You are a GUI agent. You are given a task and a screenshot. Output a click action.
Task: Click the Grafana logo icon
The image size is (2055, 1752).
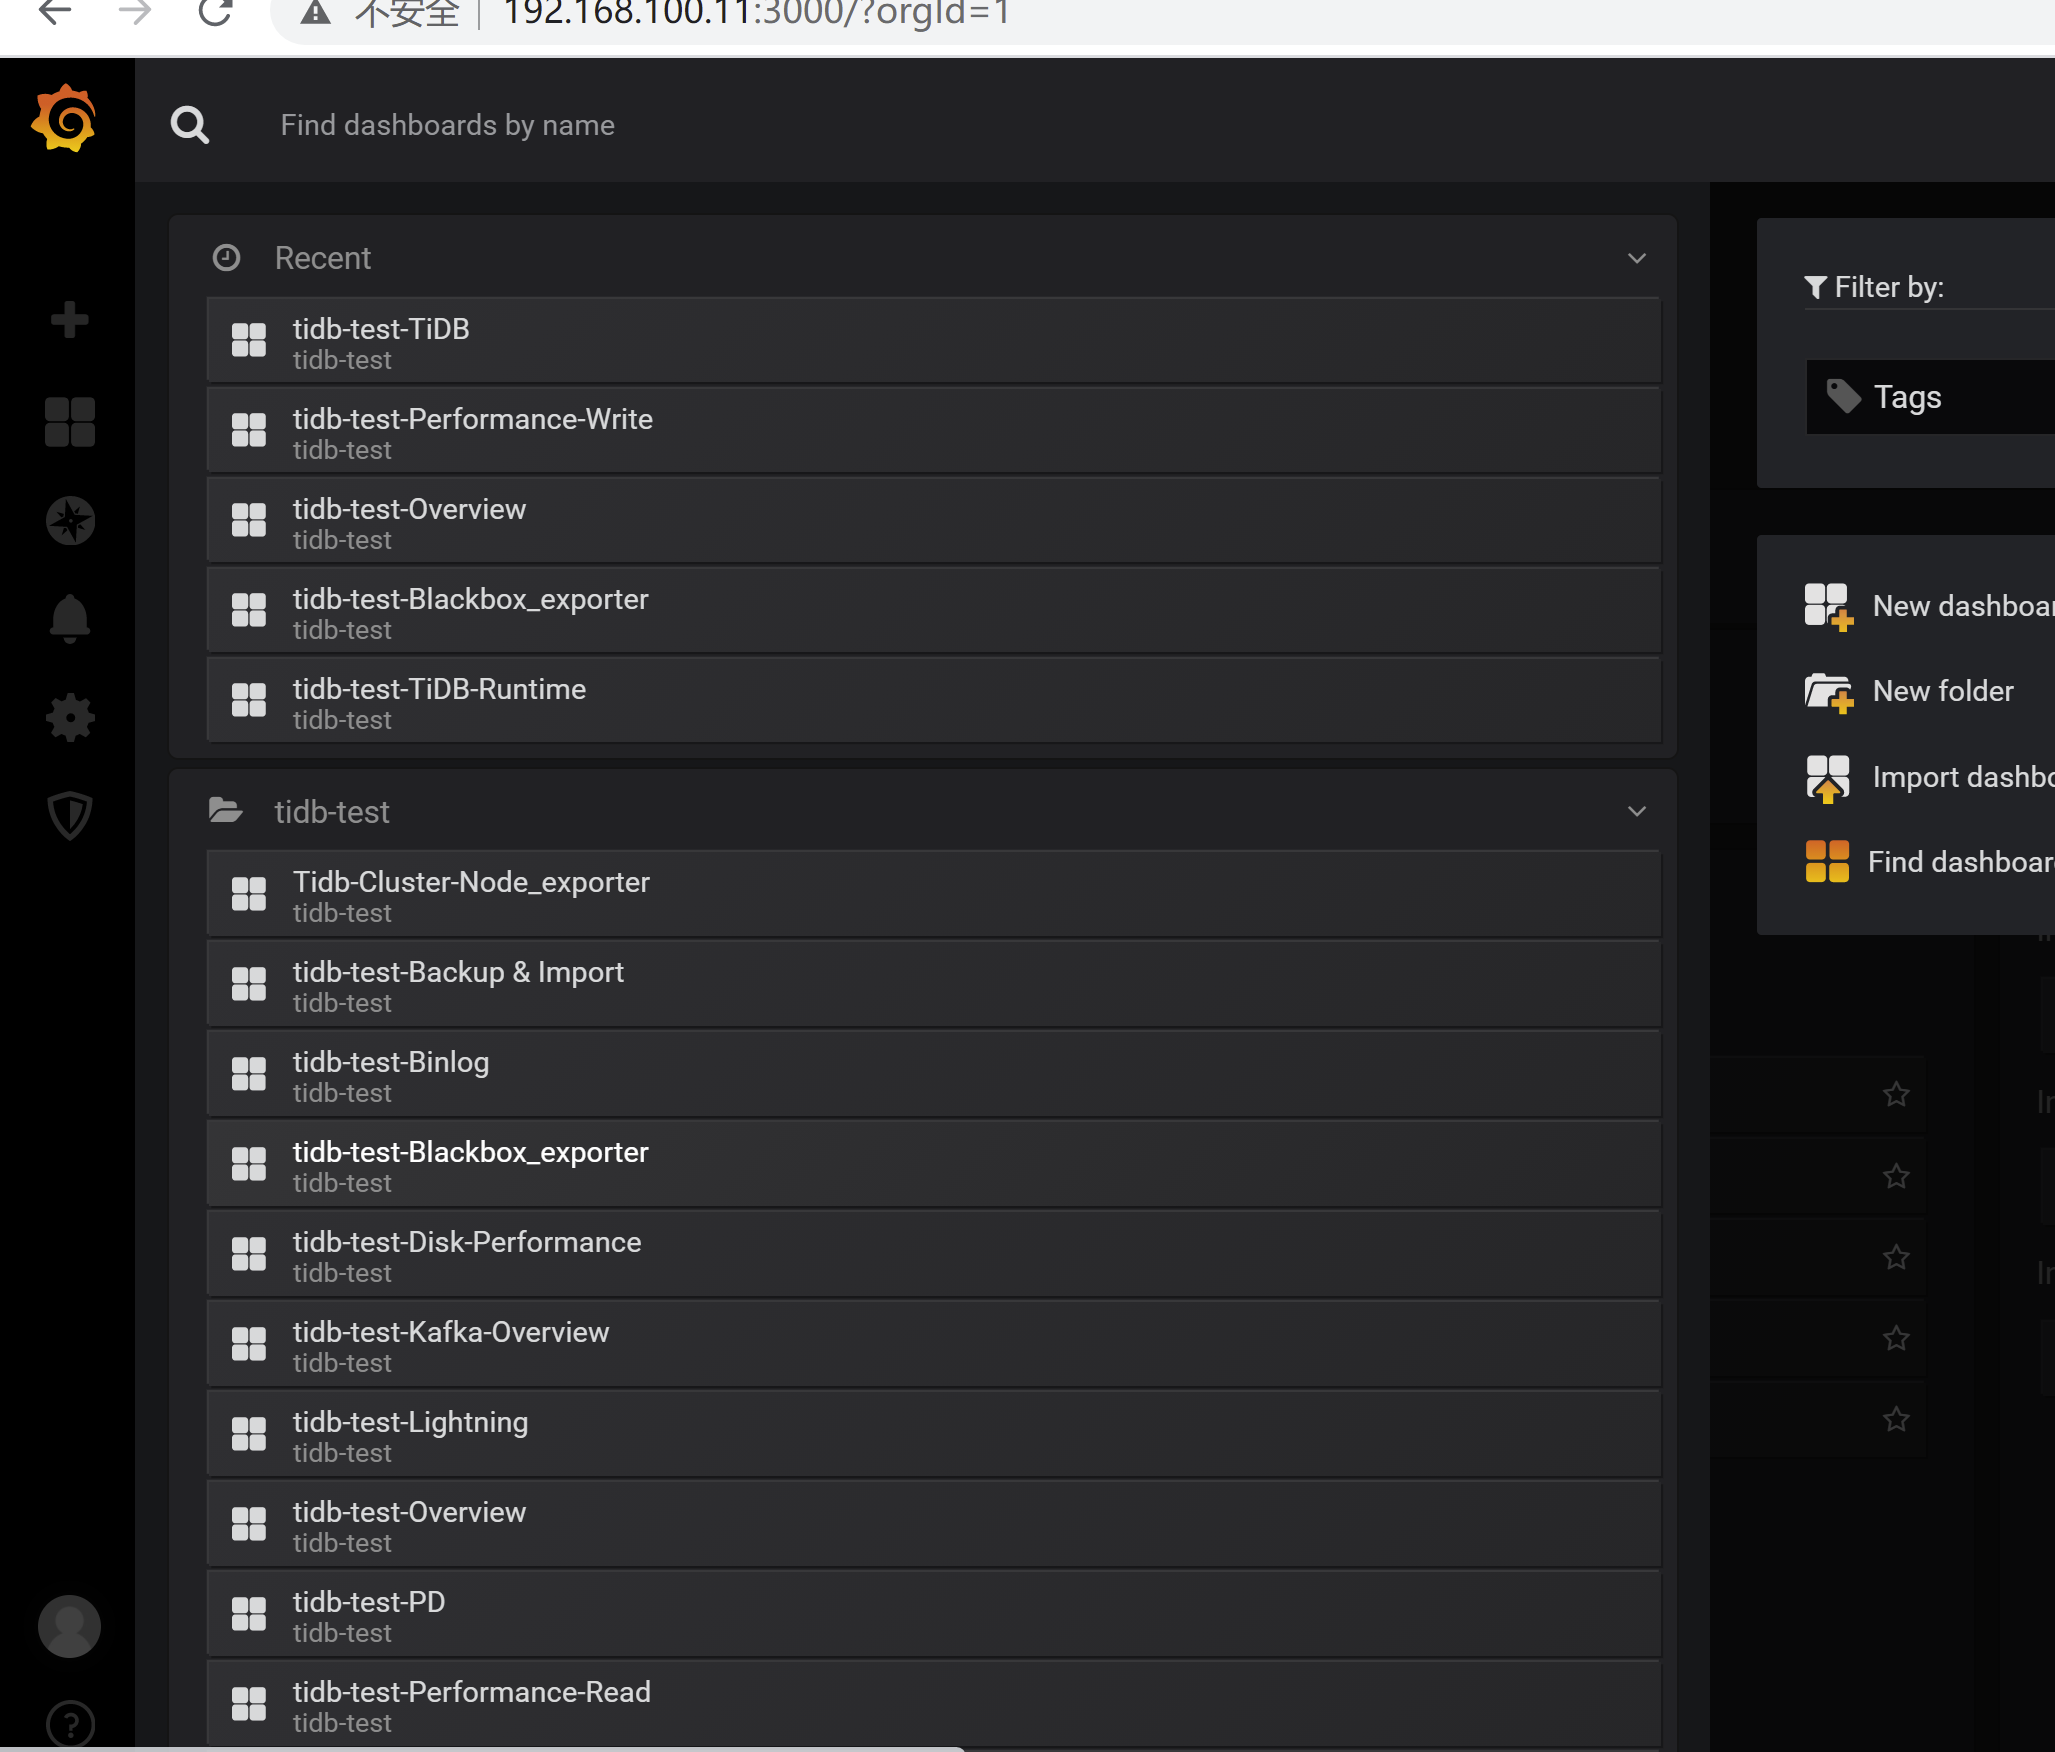65,119
